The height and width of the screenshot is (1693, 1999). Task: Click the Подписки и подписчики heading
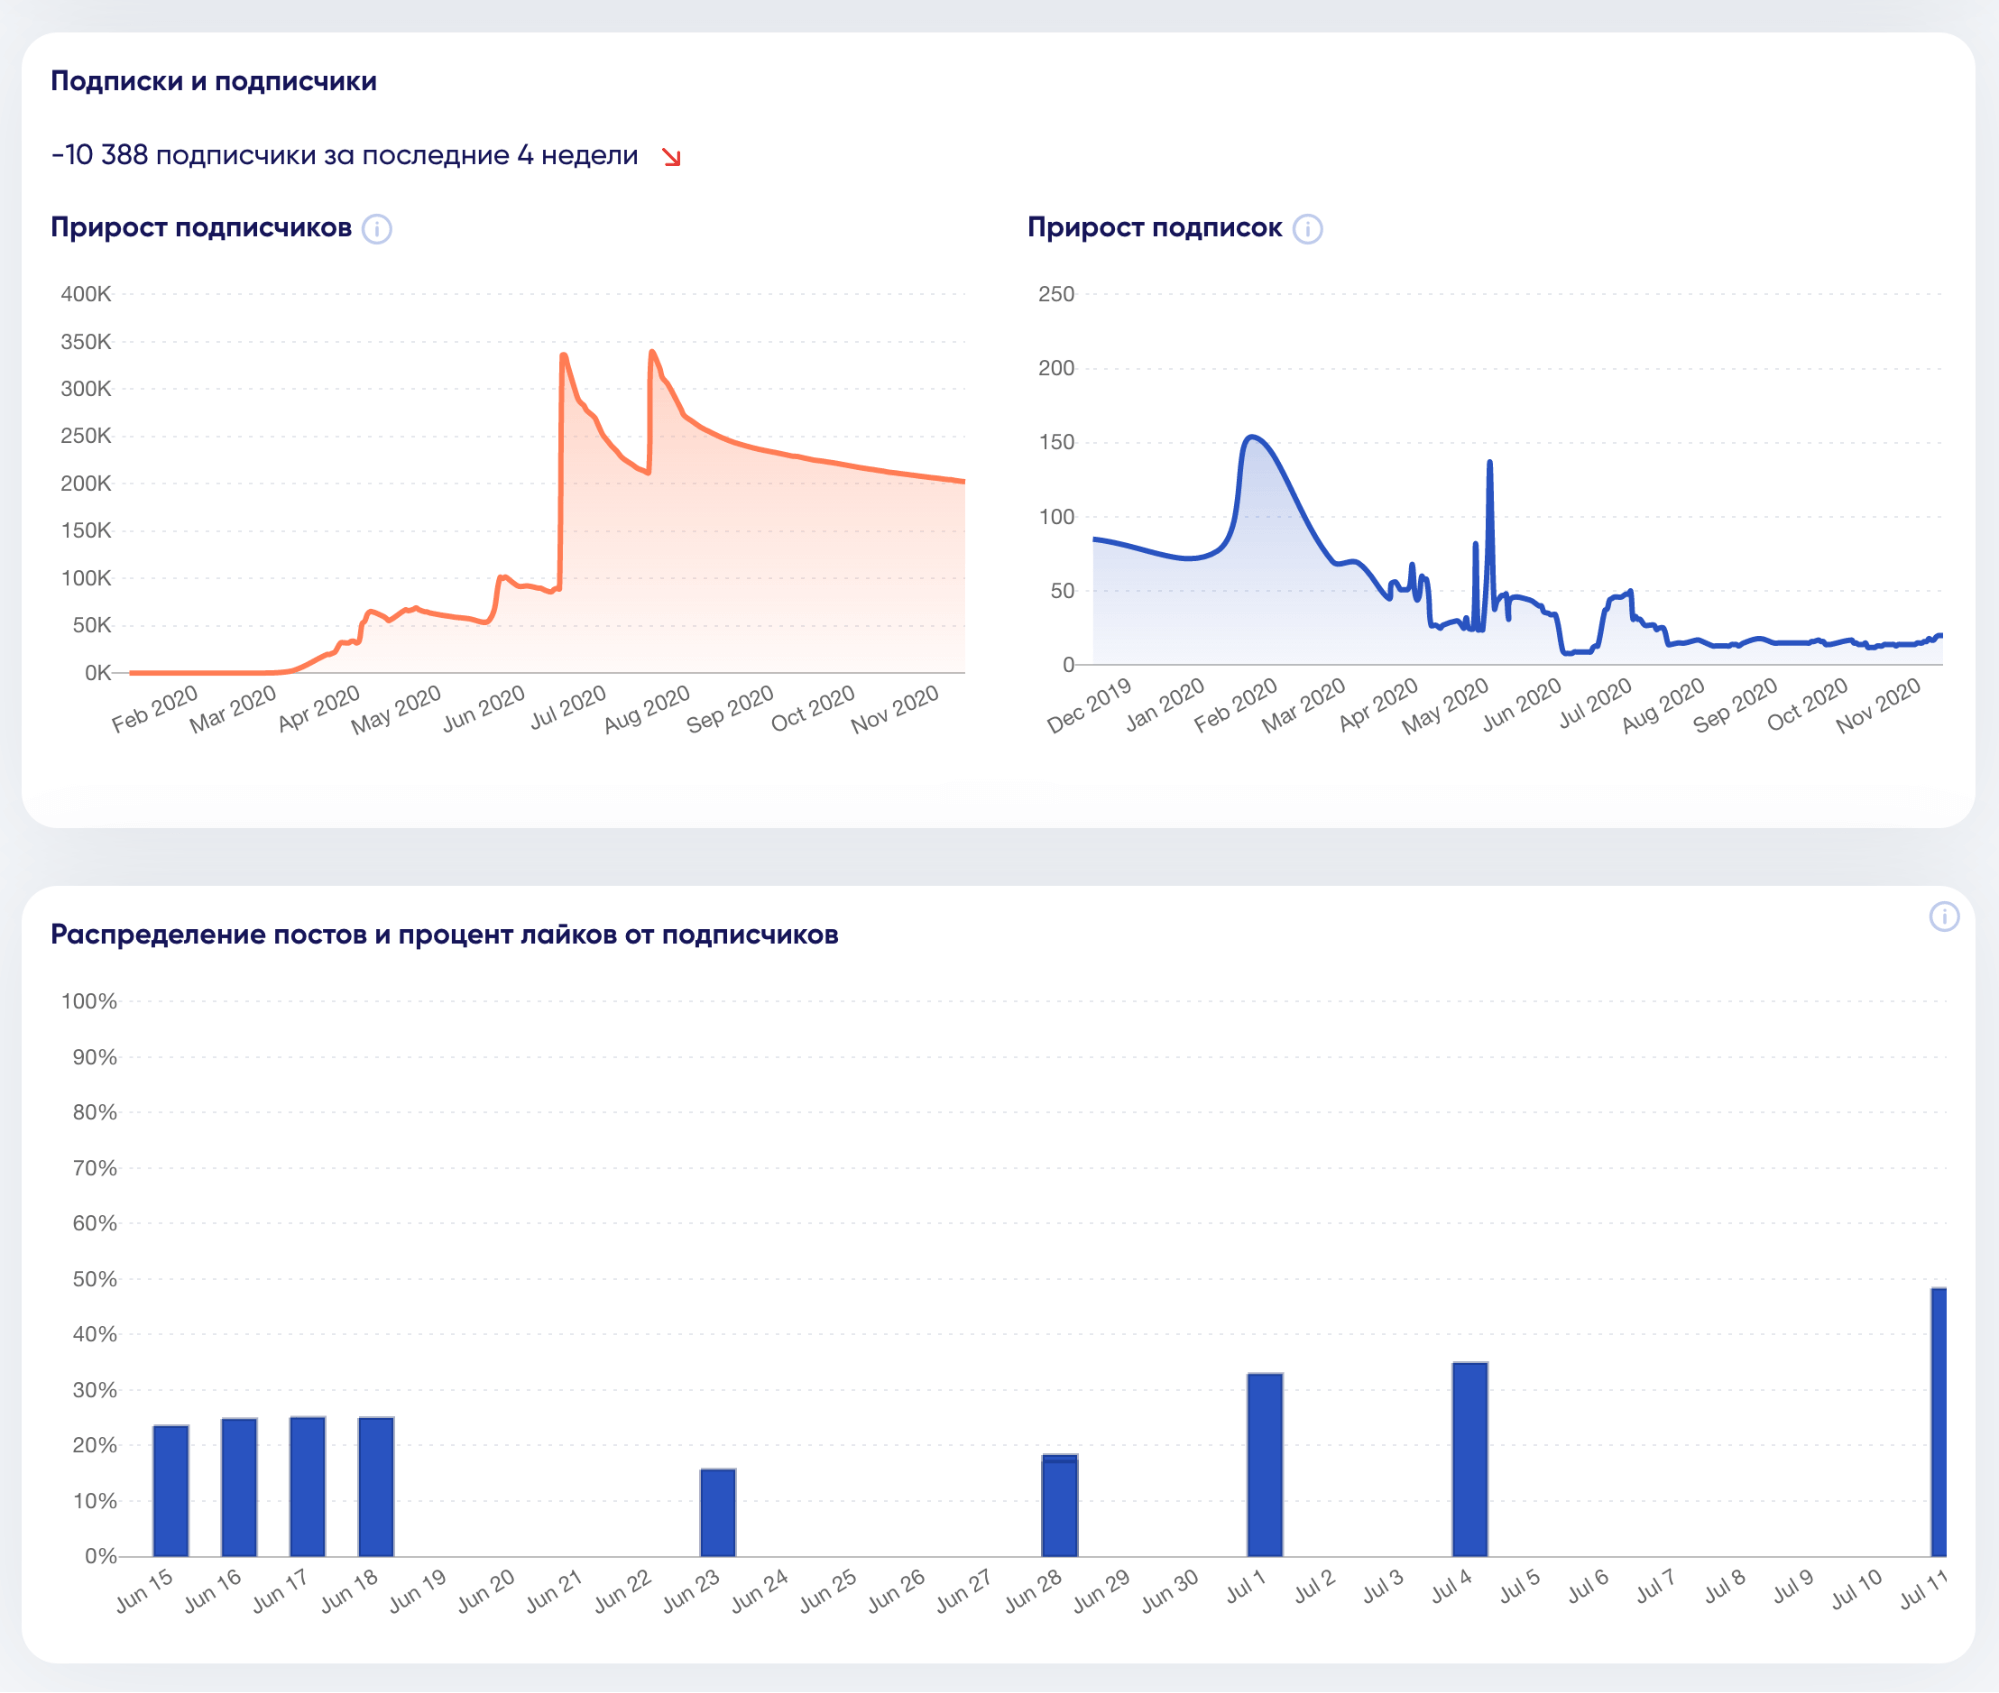213,81
